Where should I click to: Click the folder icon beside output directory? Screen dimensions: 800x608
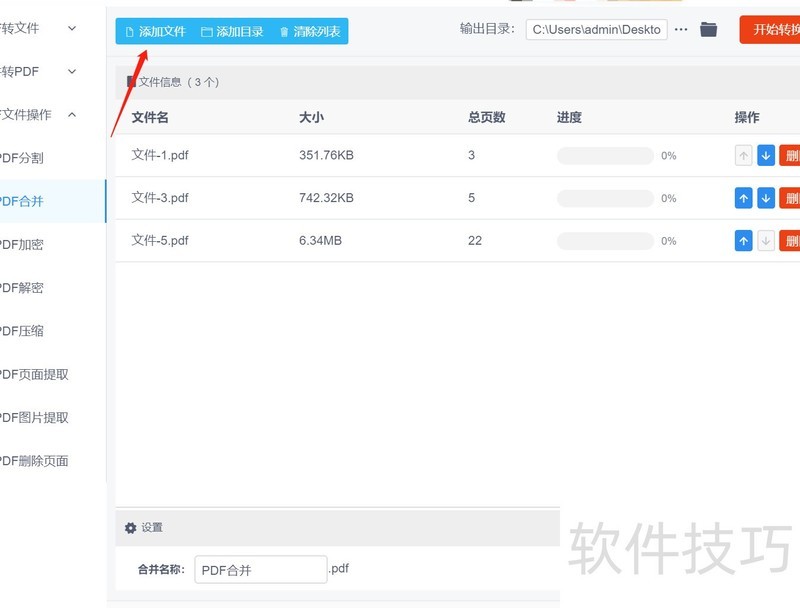(x=708, y=30)
